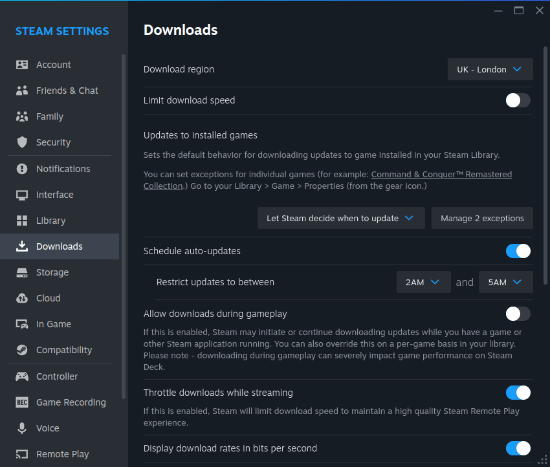Open the 2AM start time dropdown
This screenshot has width=550, height=467.
point(423,282)
